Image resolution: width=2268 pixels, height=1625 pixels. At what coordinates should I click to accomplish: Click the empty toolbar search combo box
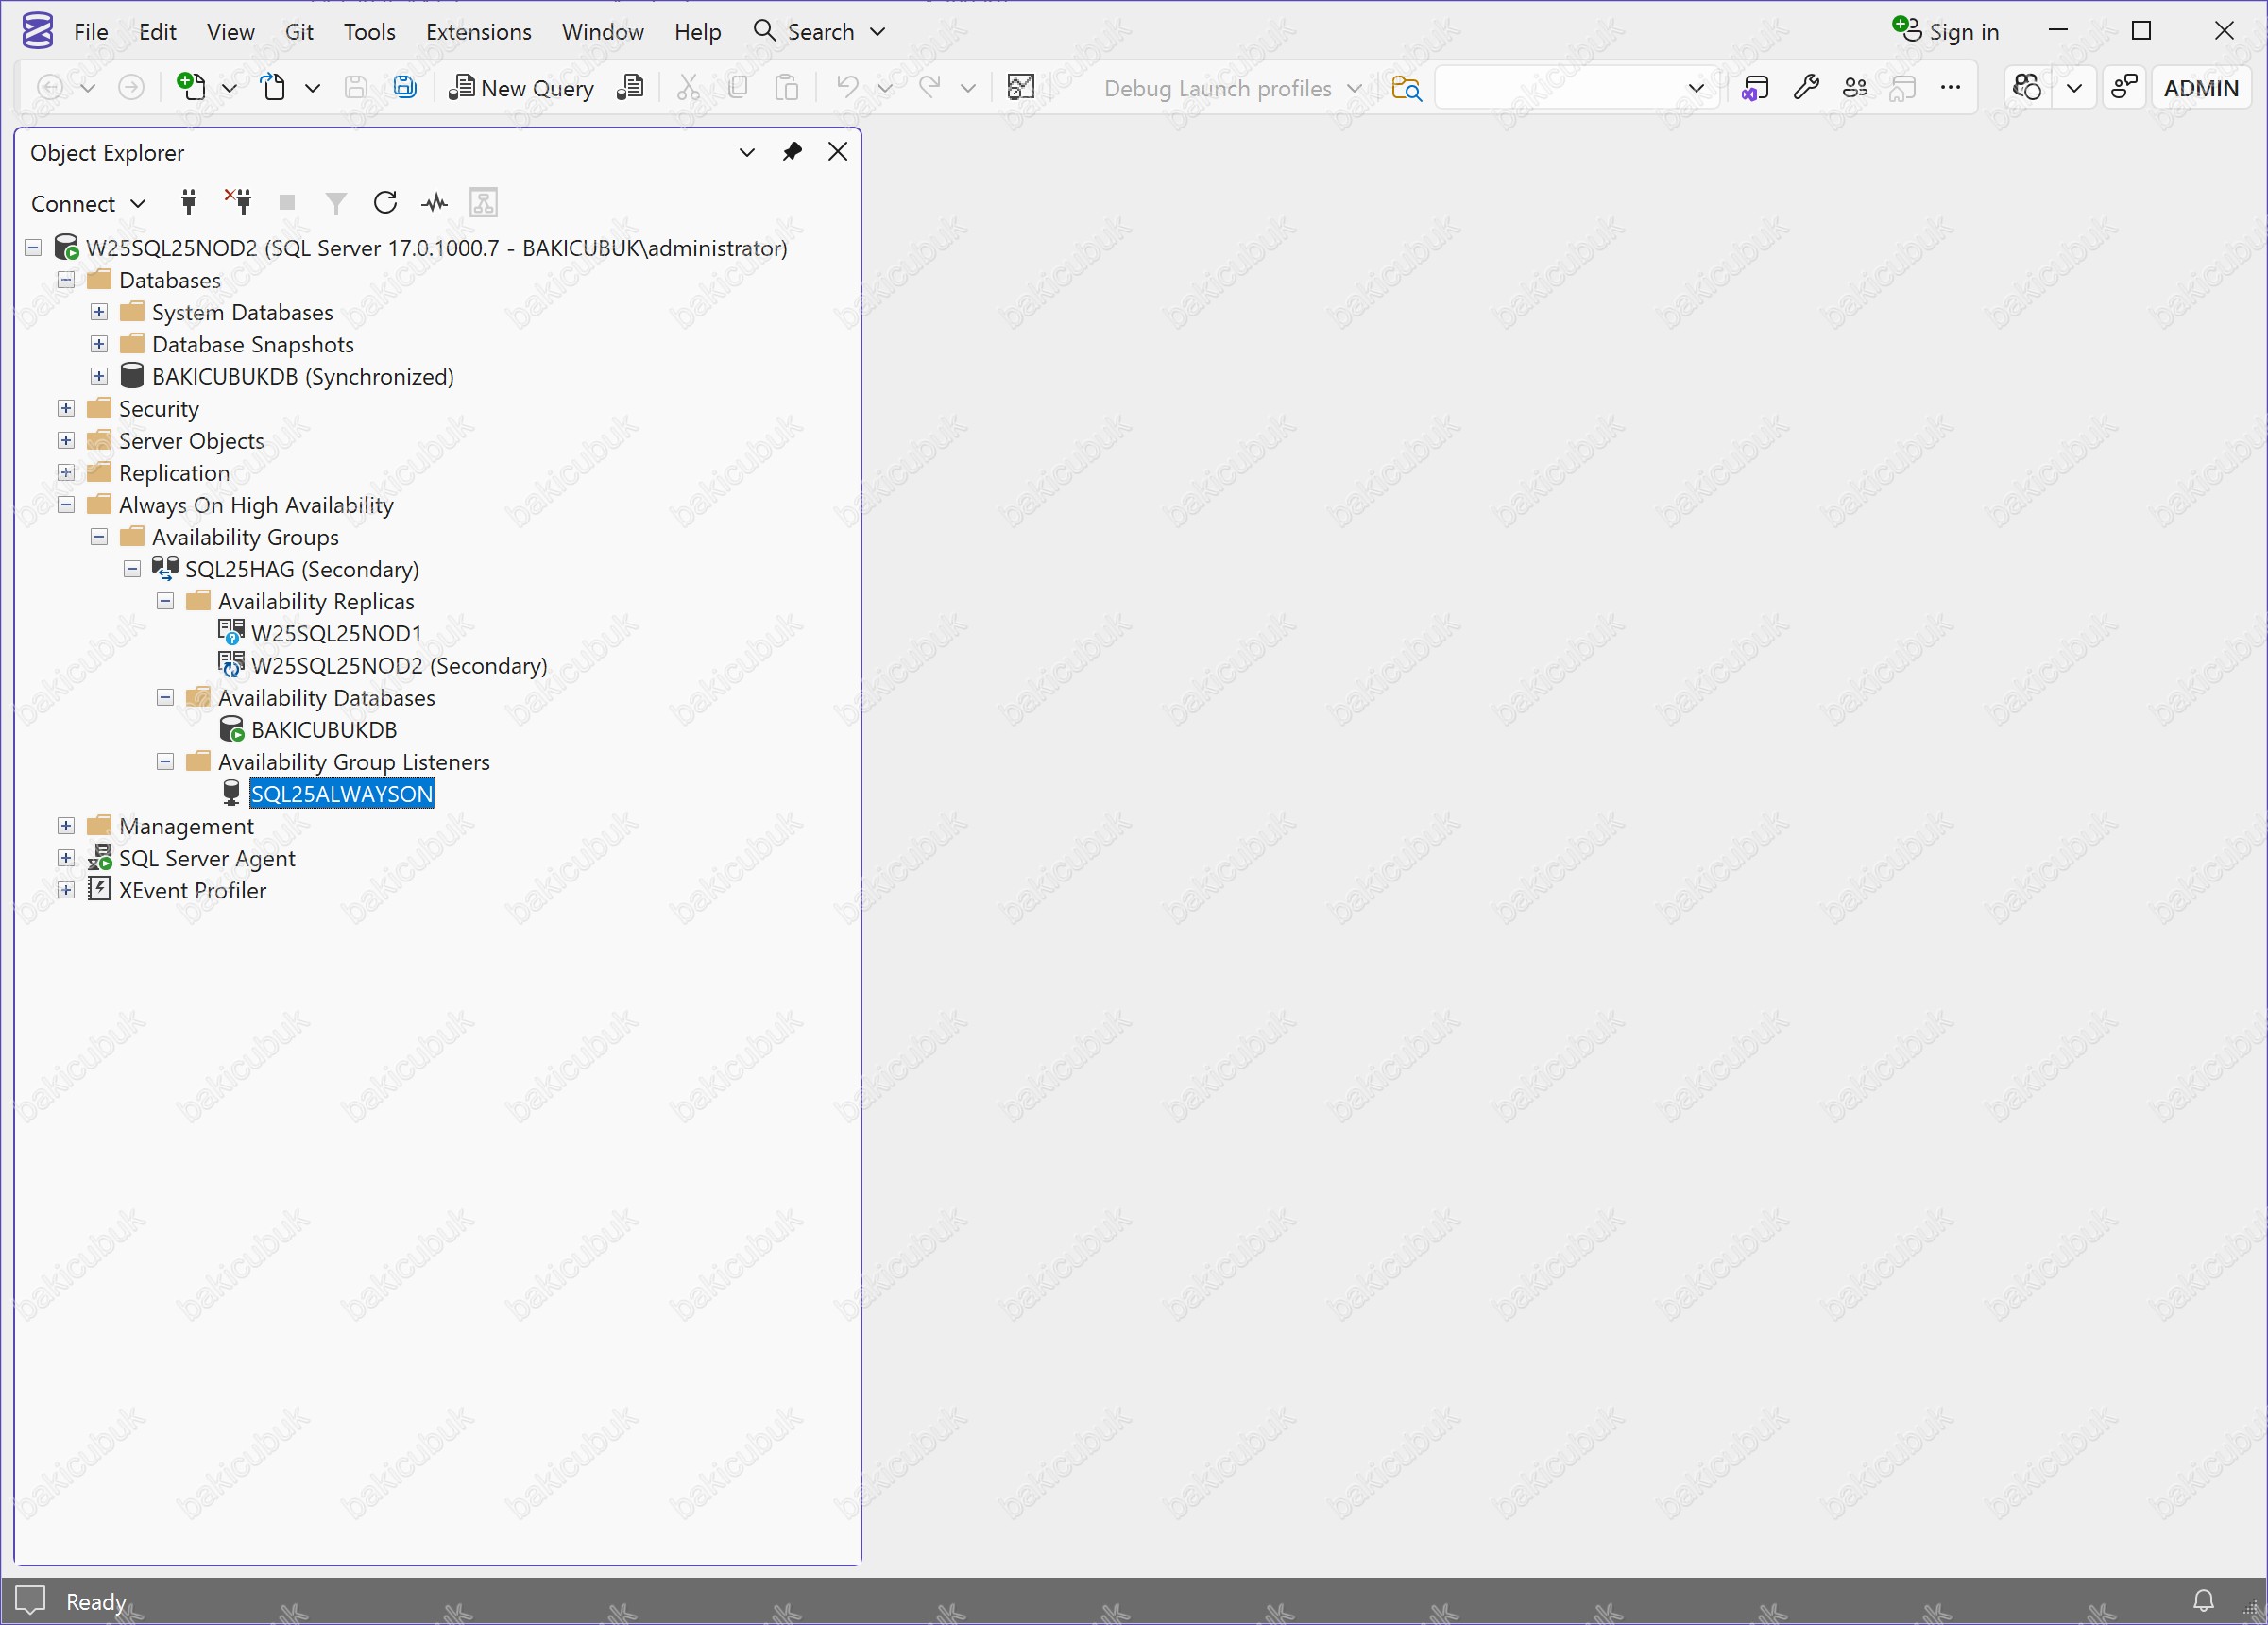pyautogui.click(x=1560, y=88)
